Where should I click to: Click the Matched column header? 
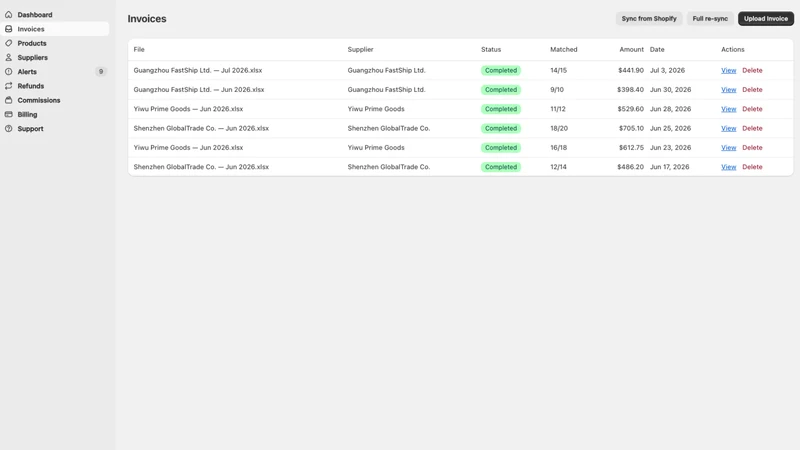(563, 49)
